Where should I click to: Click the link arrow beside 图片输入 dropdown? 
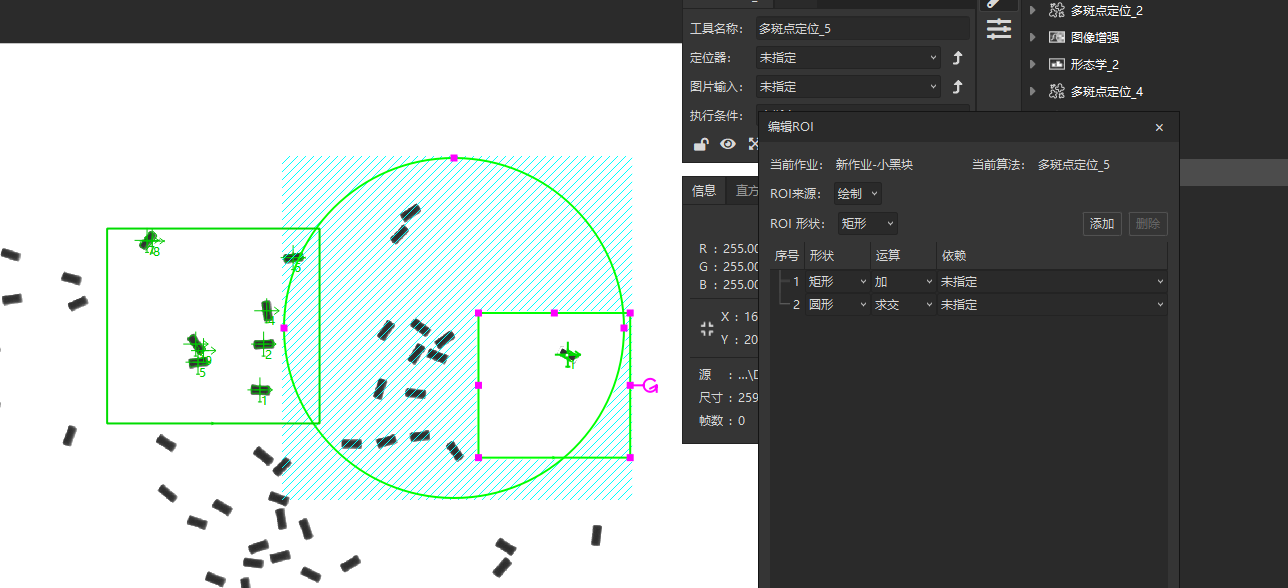957,87
